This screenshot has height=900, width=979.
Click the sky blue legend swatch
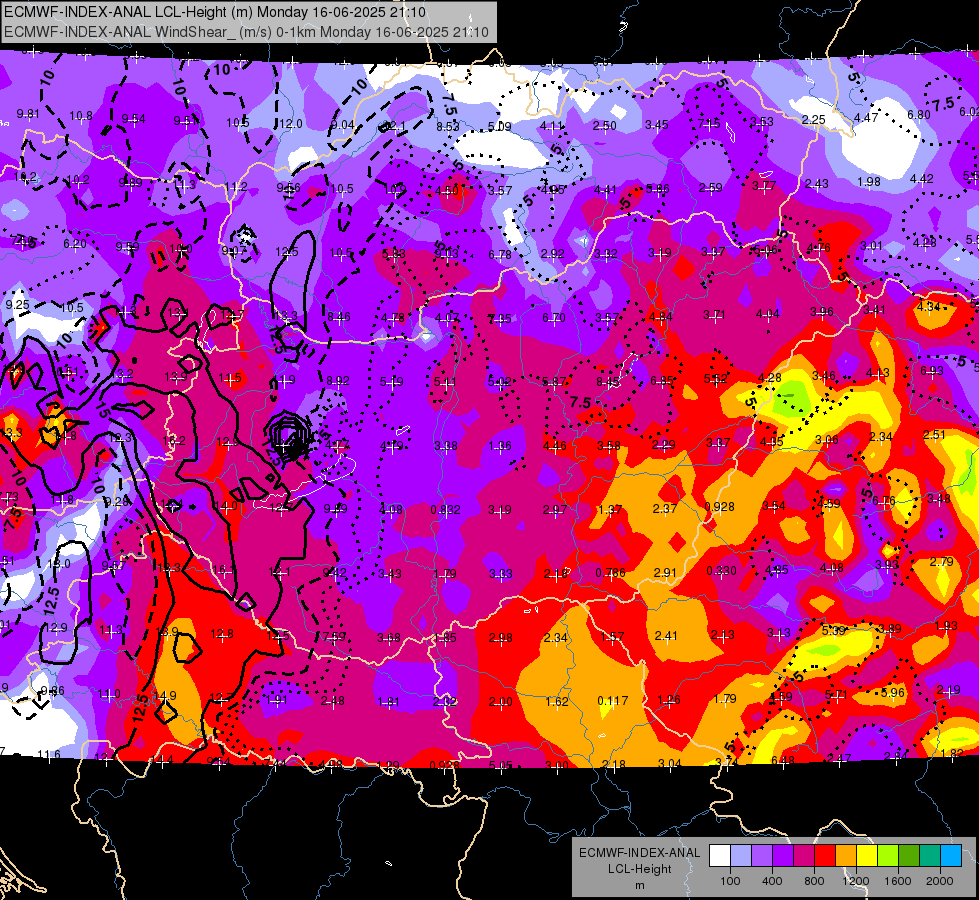(951, 856)
